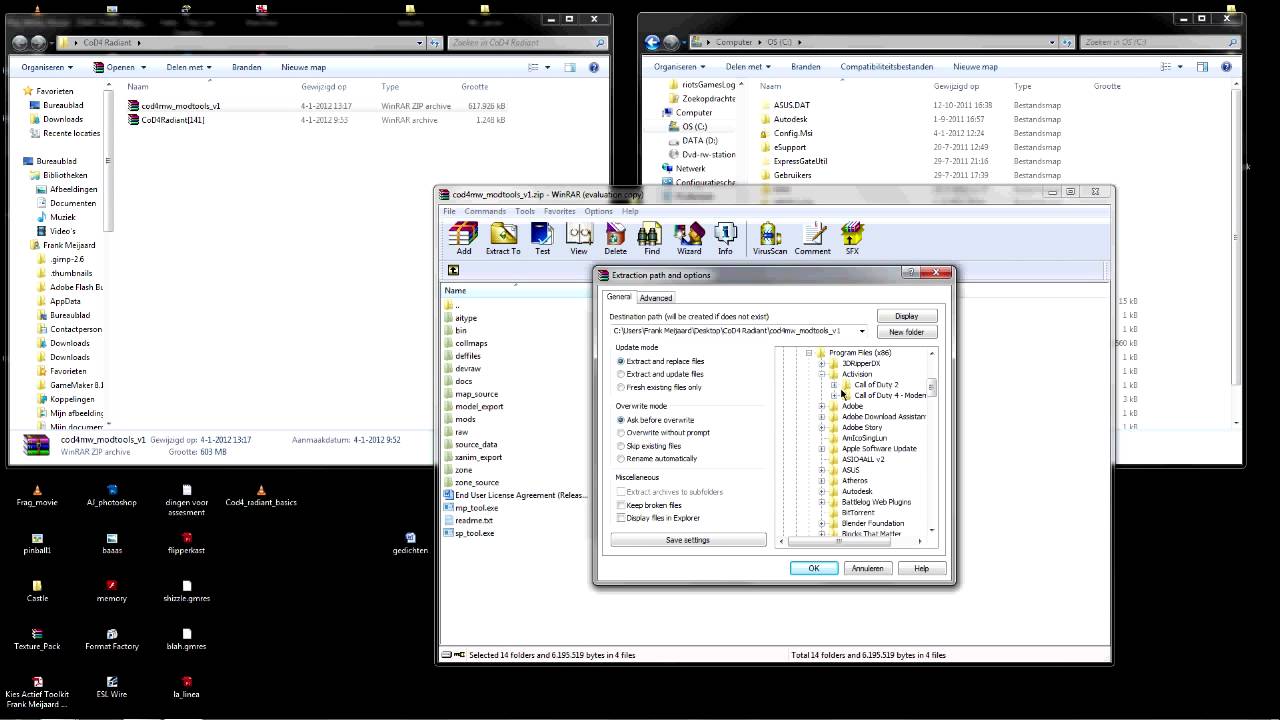
Task: Click the SFX toolbar icon
Action: 852,238
